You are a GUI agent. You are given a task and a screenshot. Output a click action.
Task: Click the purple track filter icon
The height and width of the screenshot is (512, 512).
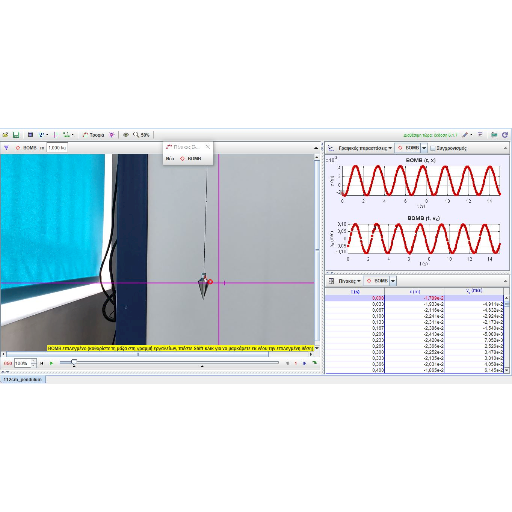pos(6,148)
